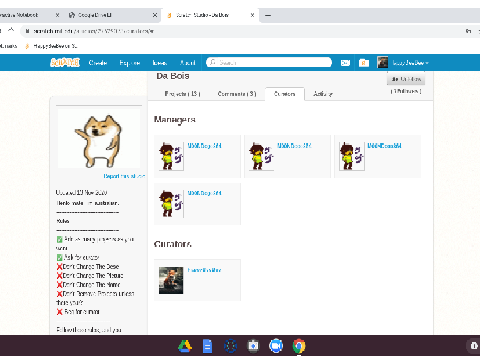Open the screenshot camera app in shelf

pos(253,346)
